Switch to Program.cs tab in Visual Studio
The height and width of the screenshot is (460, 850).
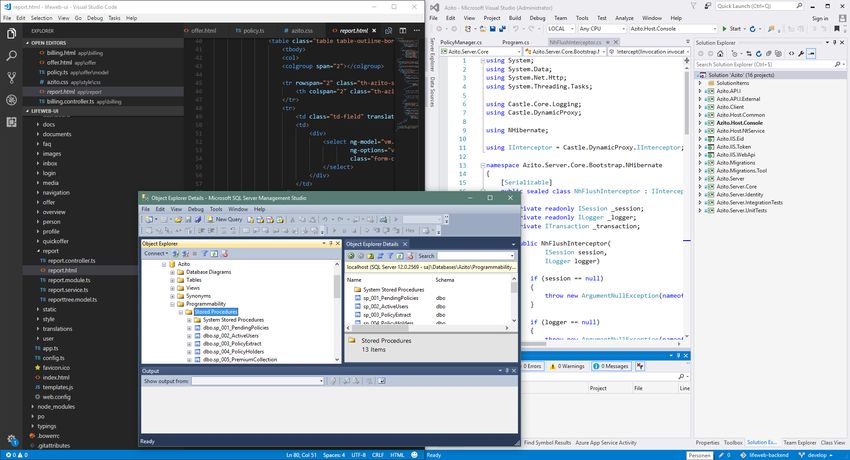tap(516, 42)
